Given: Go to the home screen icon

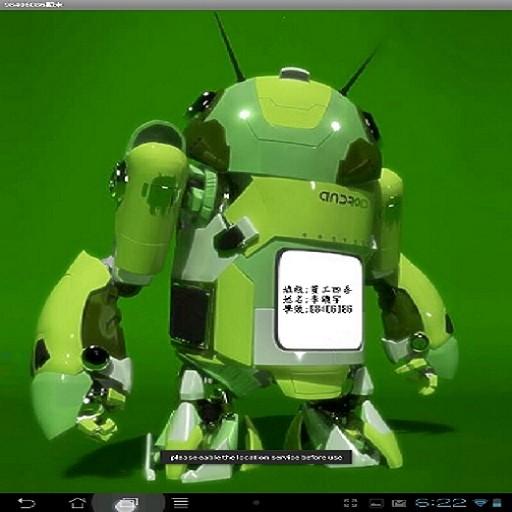Looking at the screenshot, I should (77, 503).
